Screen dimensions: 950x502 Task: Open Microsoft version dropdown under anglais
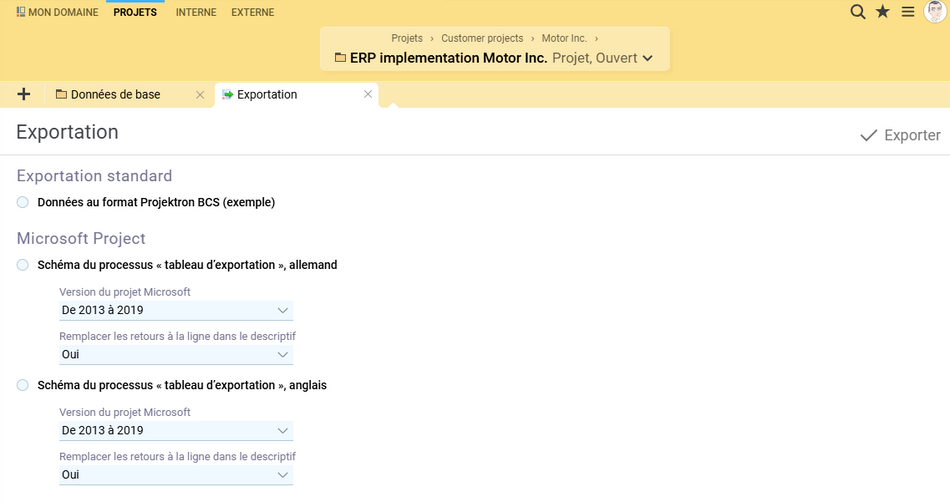click(176, 431)
